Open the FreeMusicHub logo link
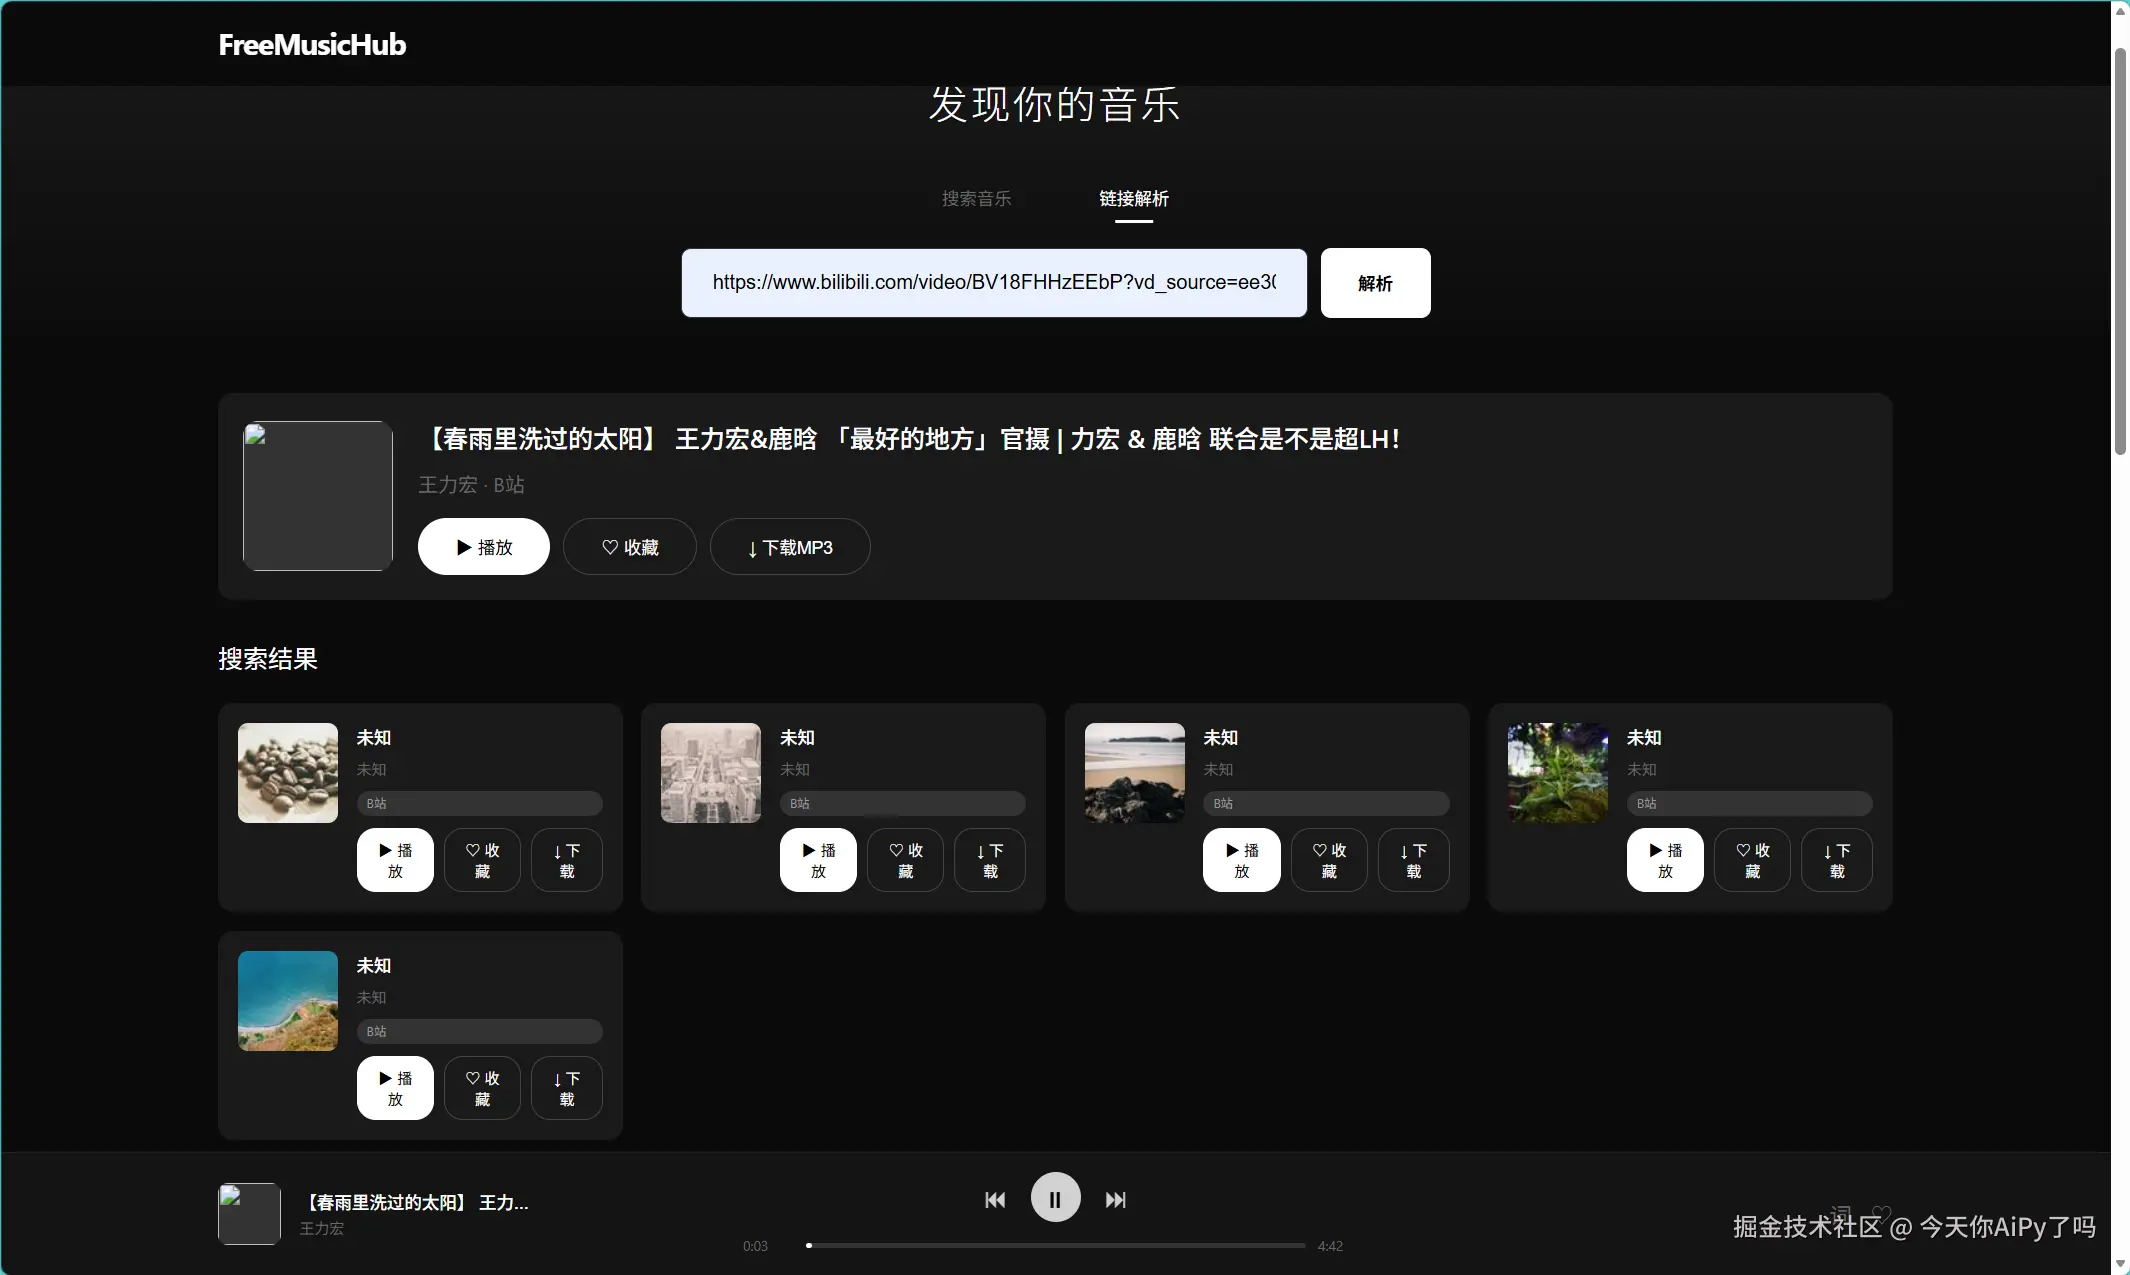The image size is (2130, 1275). click(312, 45)
